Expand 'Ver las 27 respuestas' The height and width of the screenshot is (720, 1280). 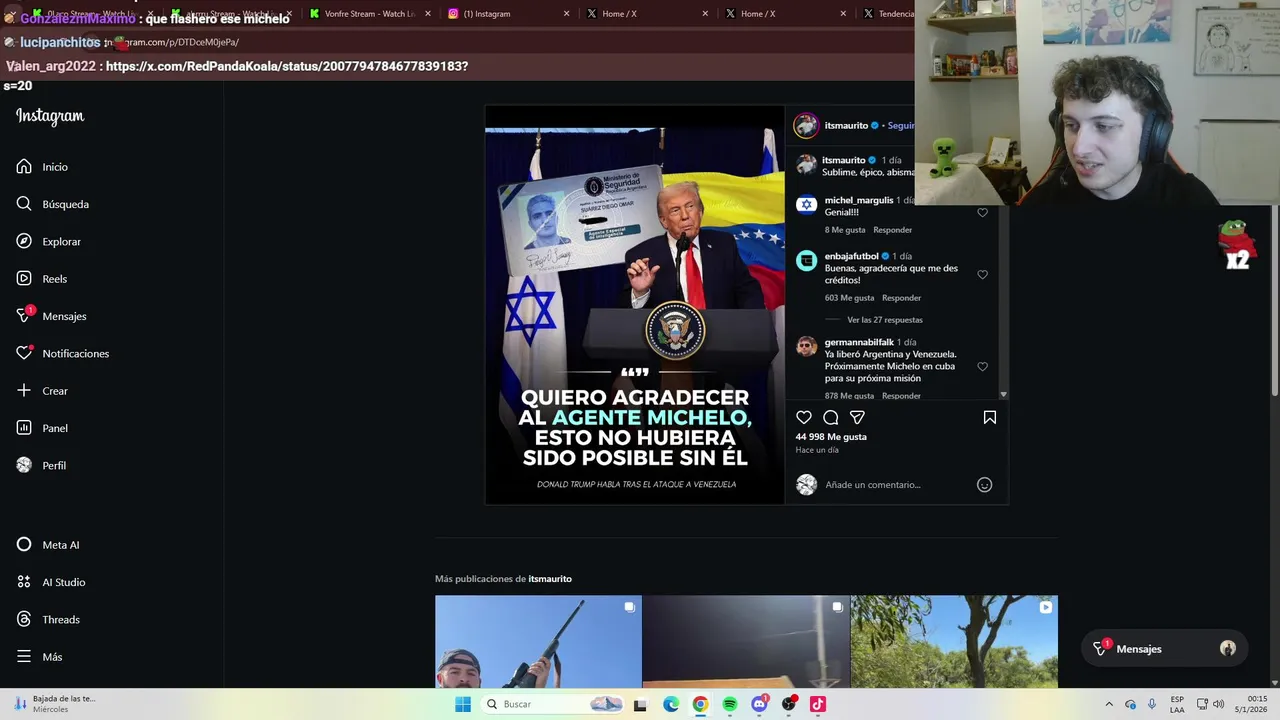click(884, 320)
